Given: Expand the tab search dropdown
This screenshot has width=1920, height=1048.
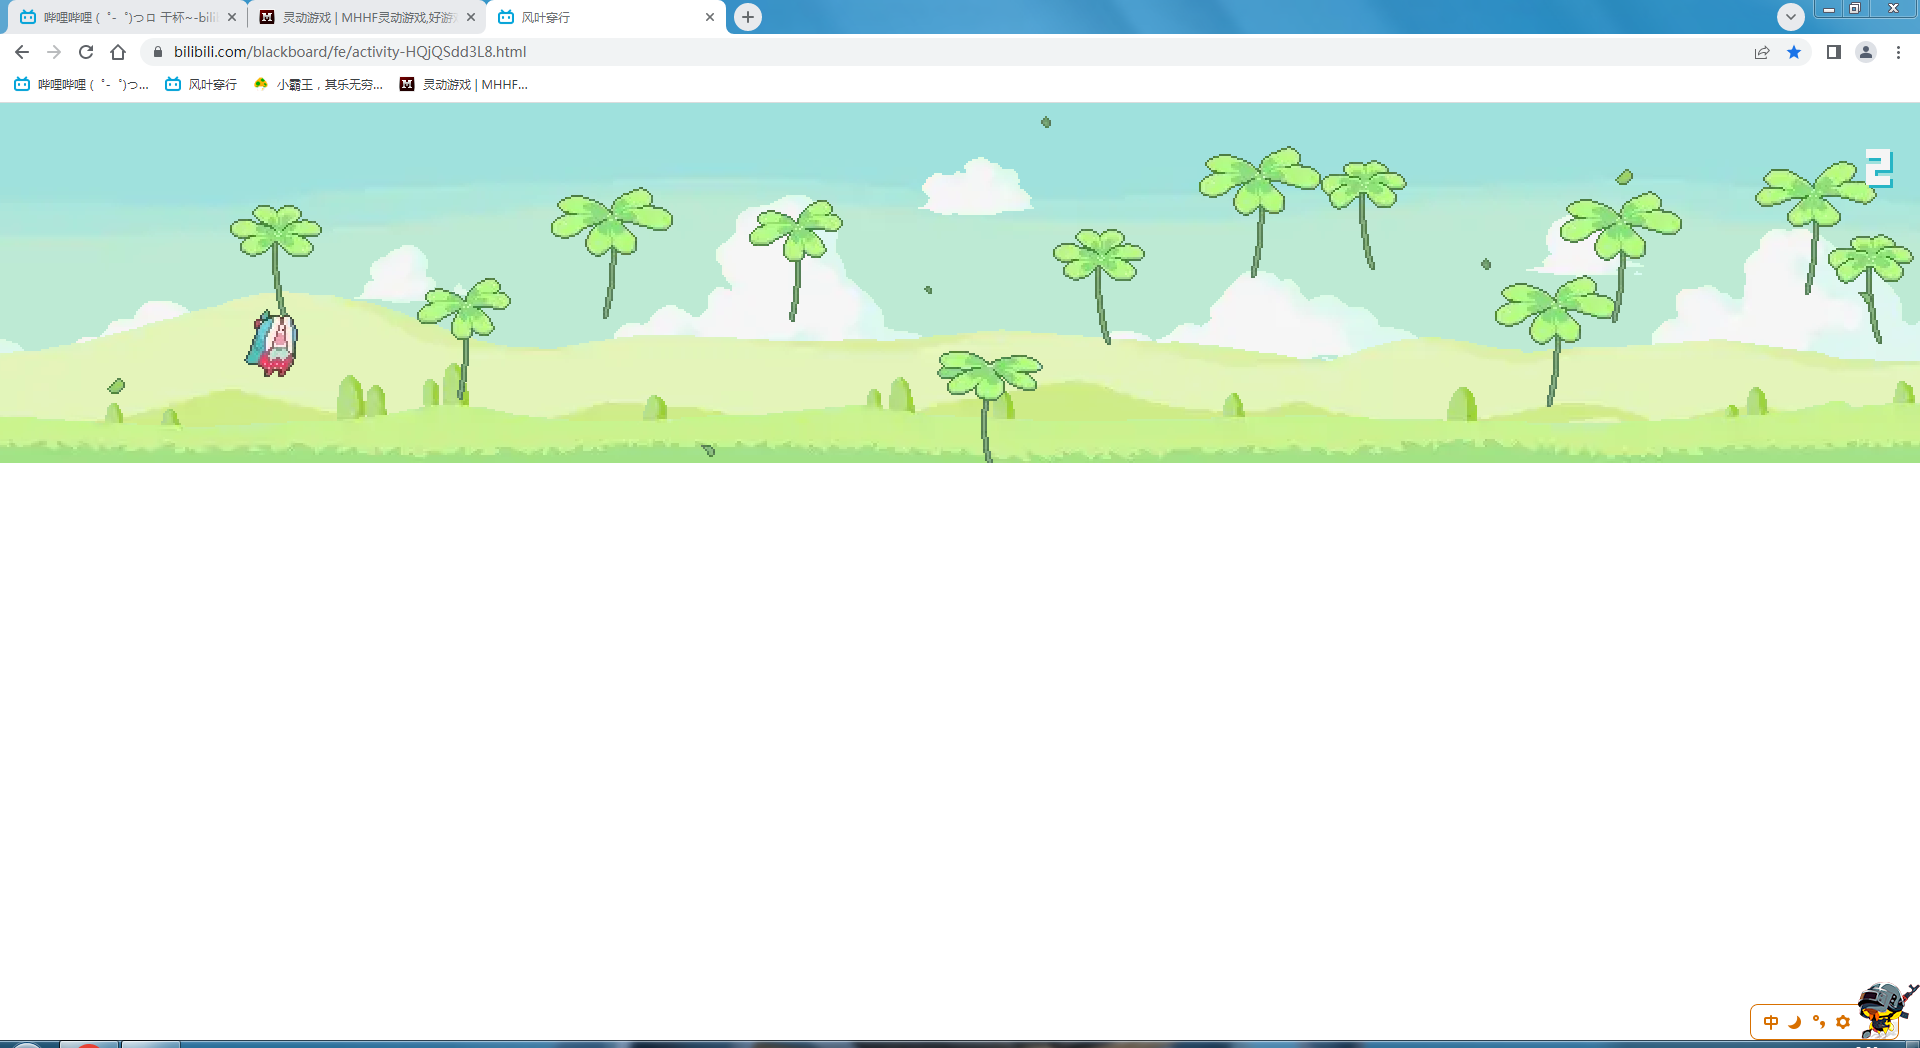Looking at the screenshot, I should [x=1790, y=17].
